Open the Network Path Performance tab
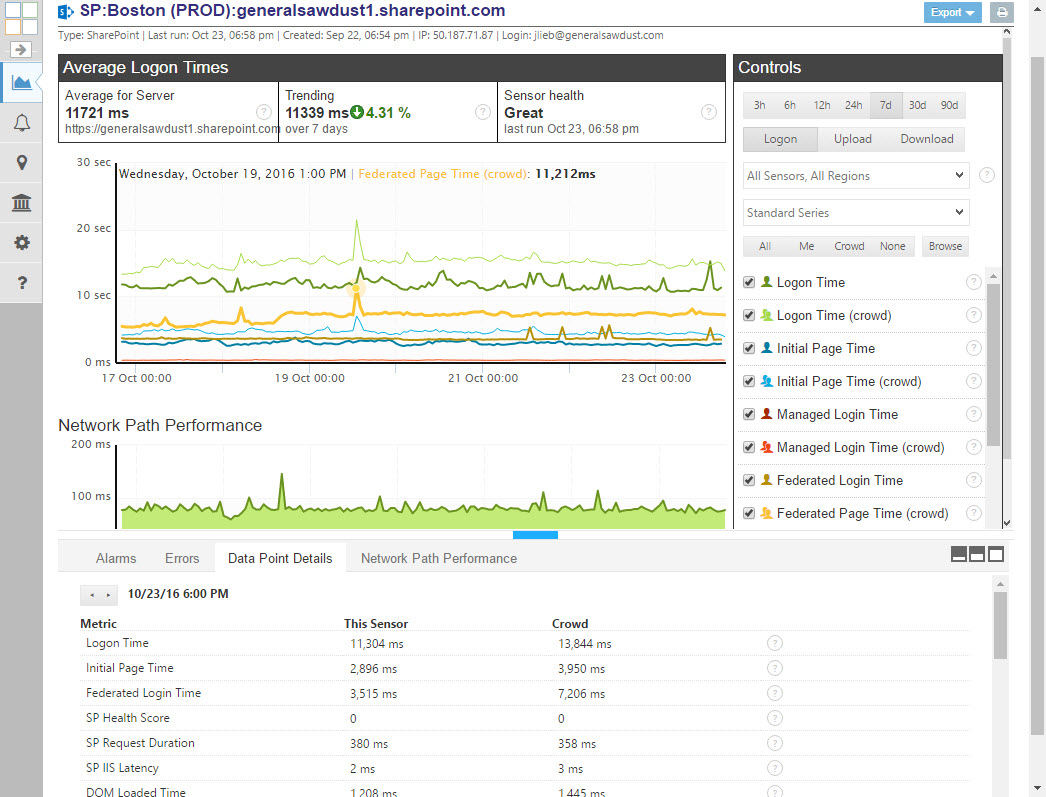The width and height of the screenshot is (1046, 797). (x=439, y=558)
